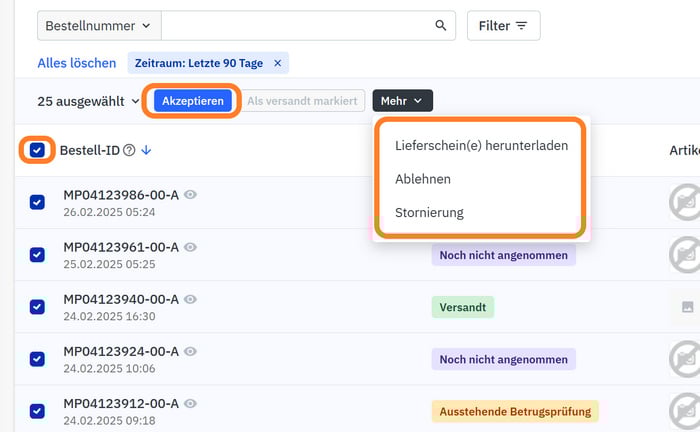Screen dimensions: 700x432
Task: Click the eye icon beside order MP04123924-00-A
Action: click(x=190, y=351)
